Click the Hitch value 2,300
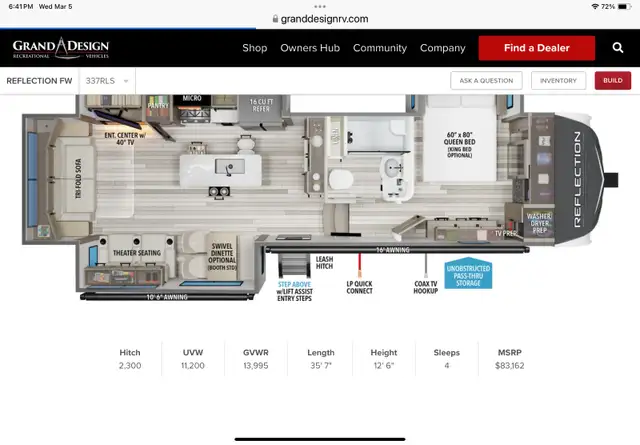The image size is (640, 445). point(130,365)
